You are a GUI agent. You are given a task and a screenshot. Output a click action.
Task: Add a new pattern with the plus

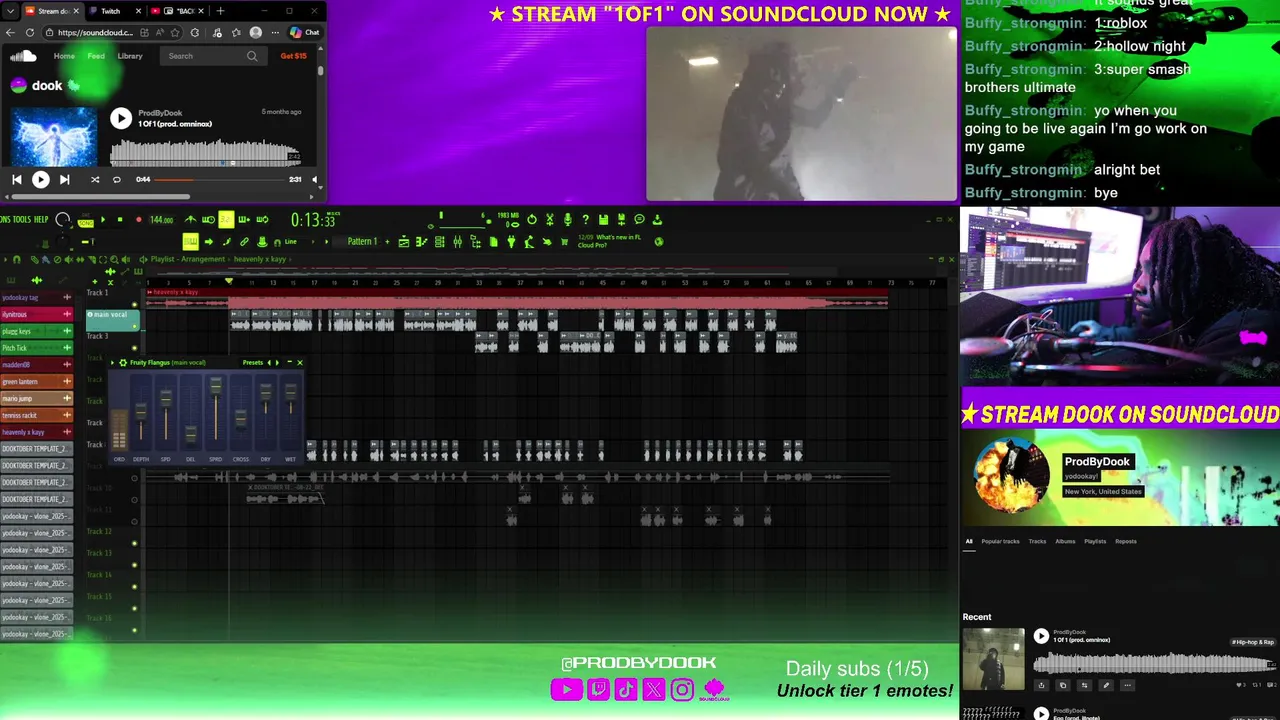click(x=387, y=242)
